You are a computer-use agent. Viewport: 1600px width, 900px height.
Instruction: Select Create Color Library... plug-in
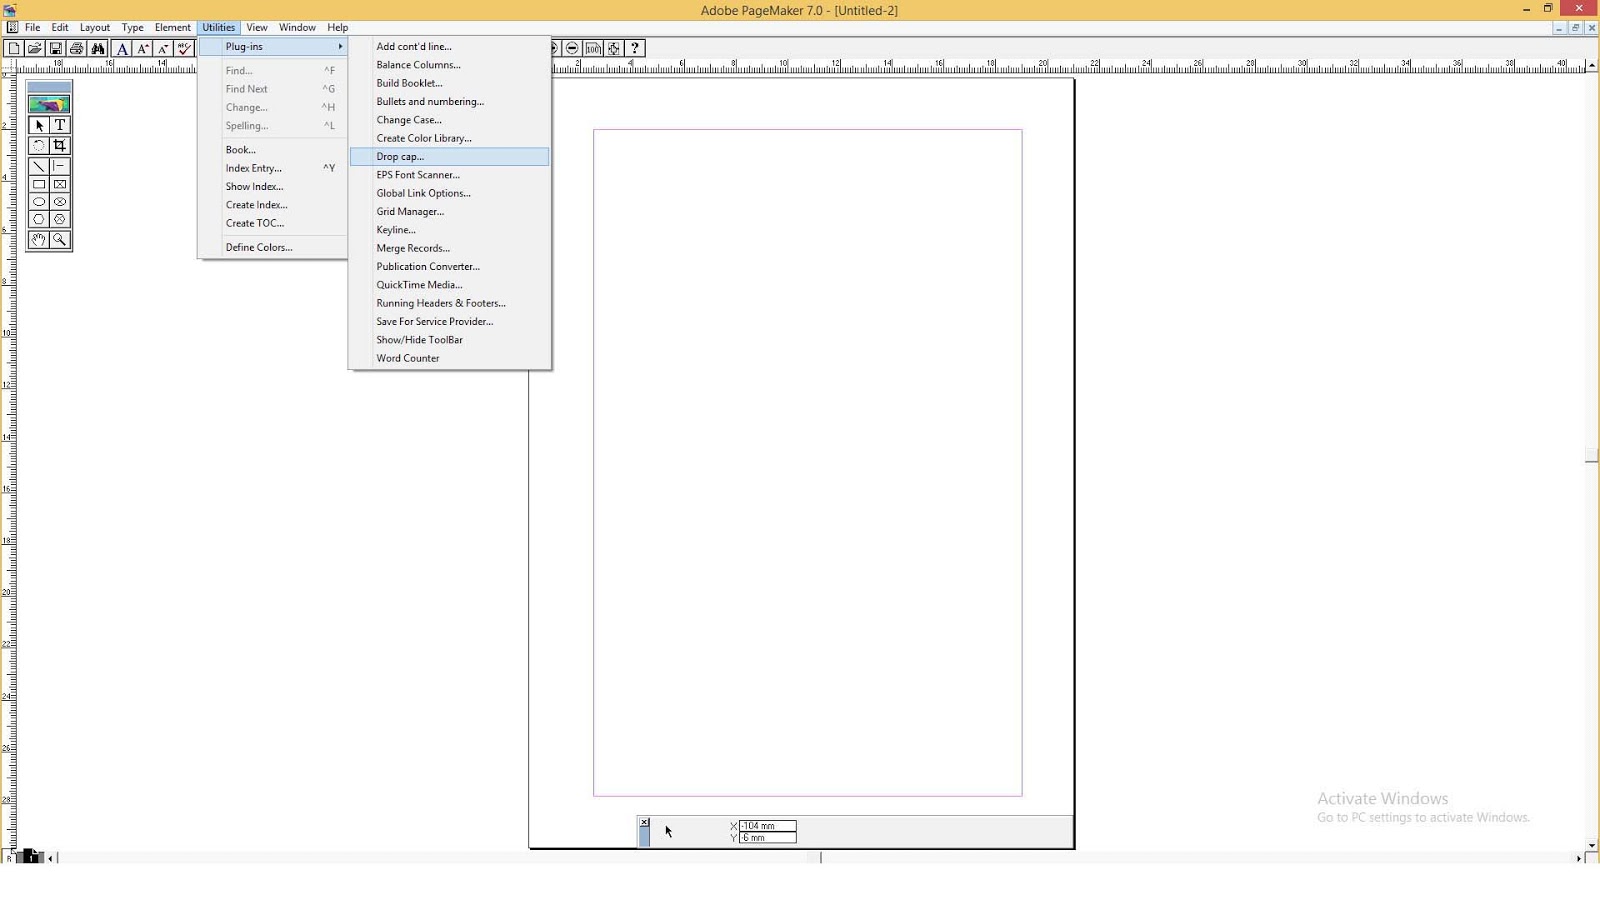pyautogui.click(x=450, y=138)
